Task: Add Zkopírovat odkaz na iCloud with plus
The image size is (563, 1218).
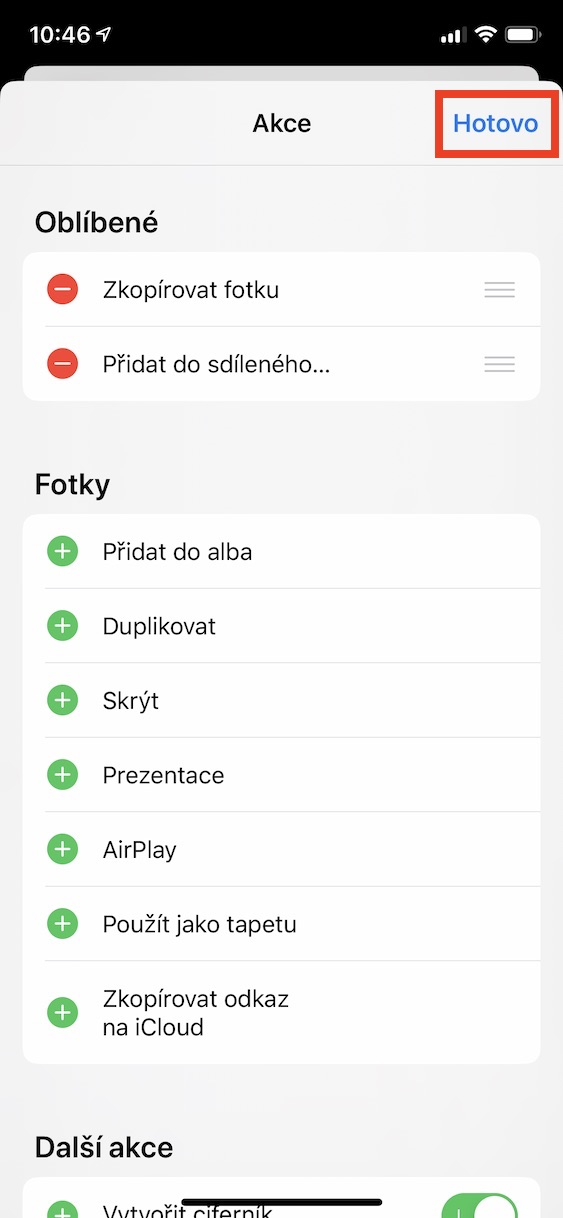Action: pyautogui.click(x=62, y=1012)
